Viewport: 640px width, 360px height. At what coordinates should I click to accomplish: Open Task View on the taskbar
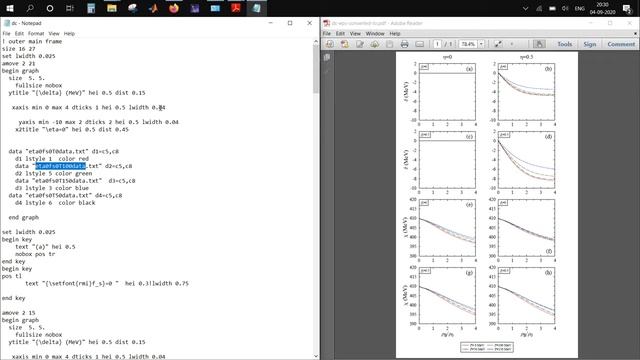70,8
